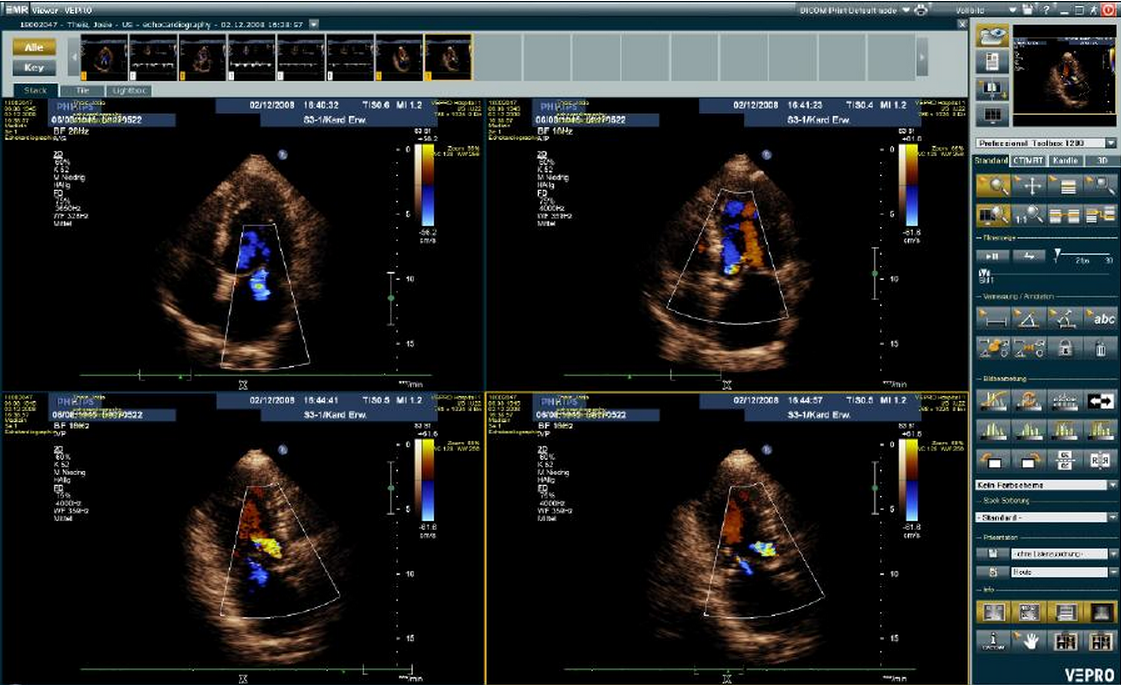
Task: Click the help question mark icon
Action: (1046, 9)
